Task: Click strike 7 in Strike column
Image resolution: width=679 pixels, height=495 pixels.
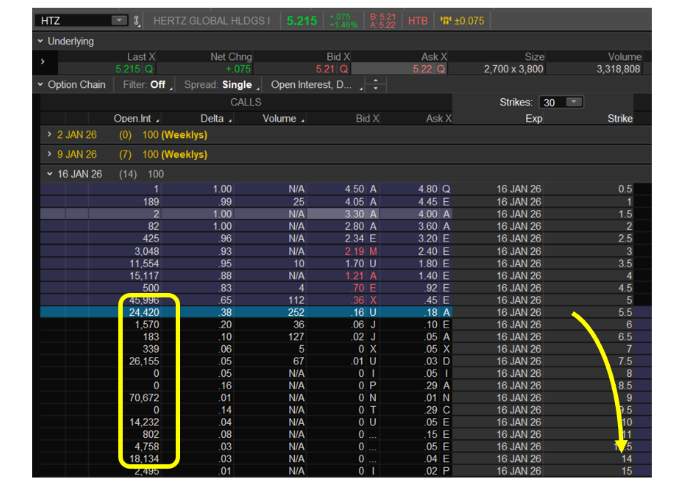Action: (629, 349)
